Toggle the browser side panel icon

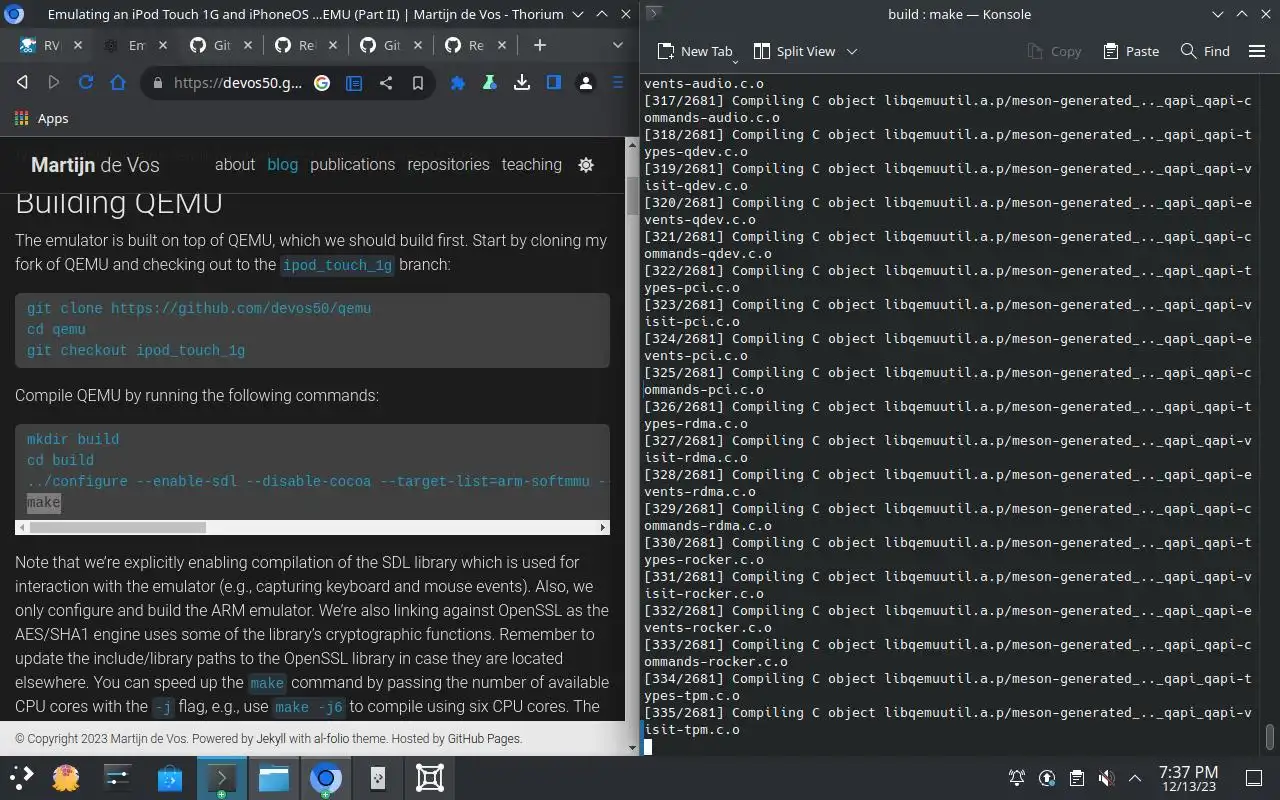(x=554, y=83)
